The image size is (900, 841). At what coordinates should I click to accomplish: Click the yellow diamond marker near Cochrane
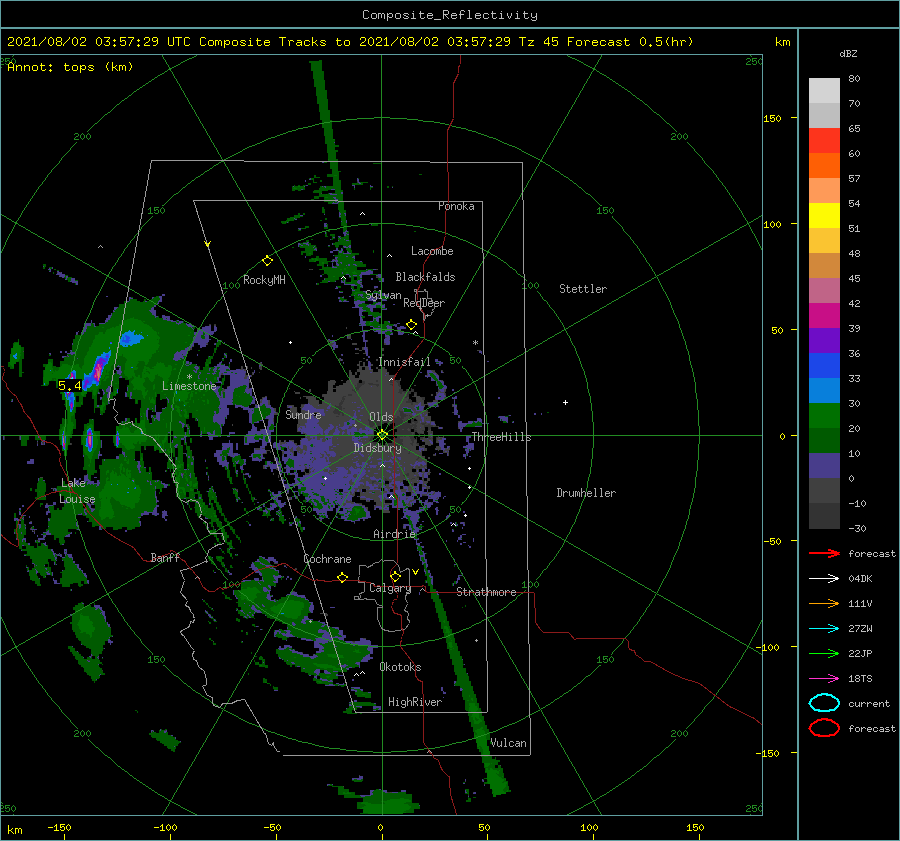pos(342,577)
